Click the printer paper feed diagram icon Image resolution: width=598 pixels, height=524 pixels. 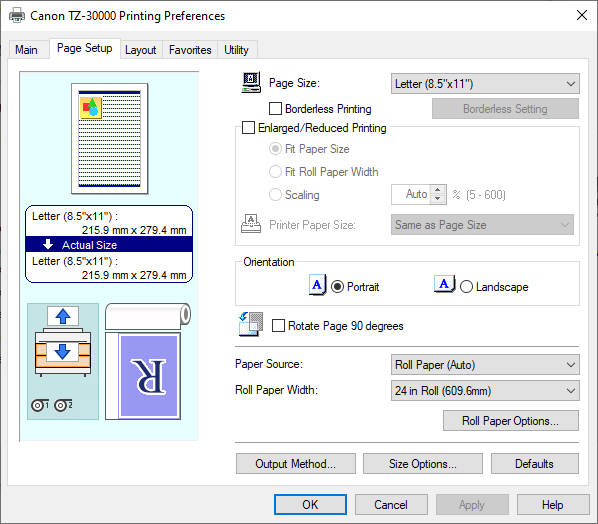pos(63,342)
